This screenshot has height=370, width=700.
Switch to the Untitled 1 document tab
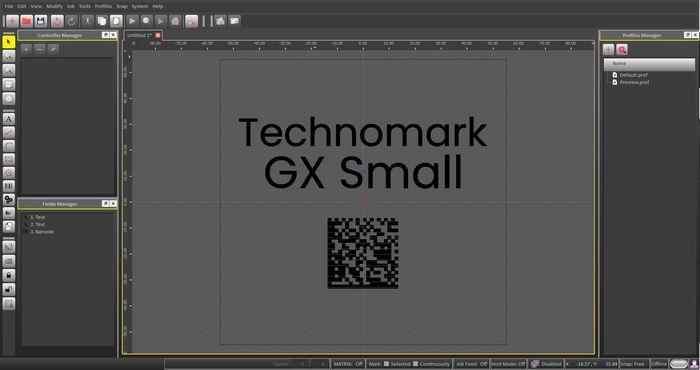click(139, 35)
